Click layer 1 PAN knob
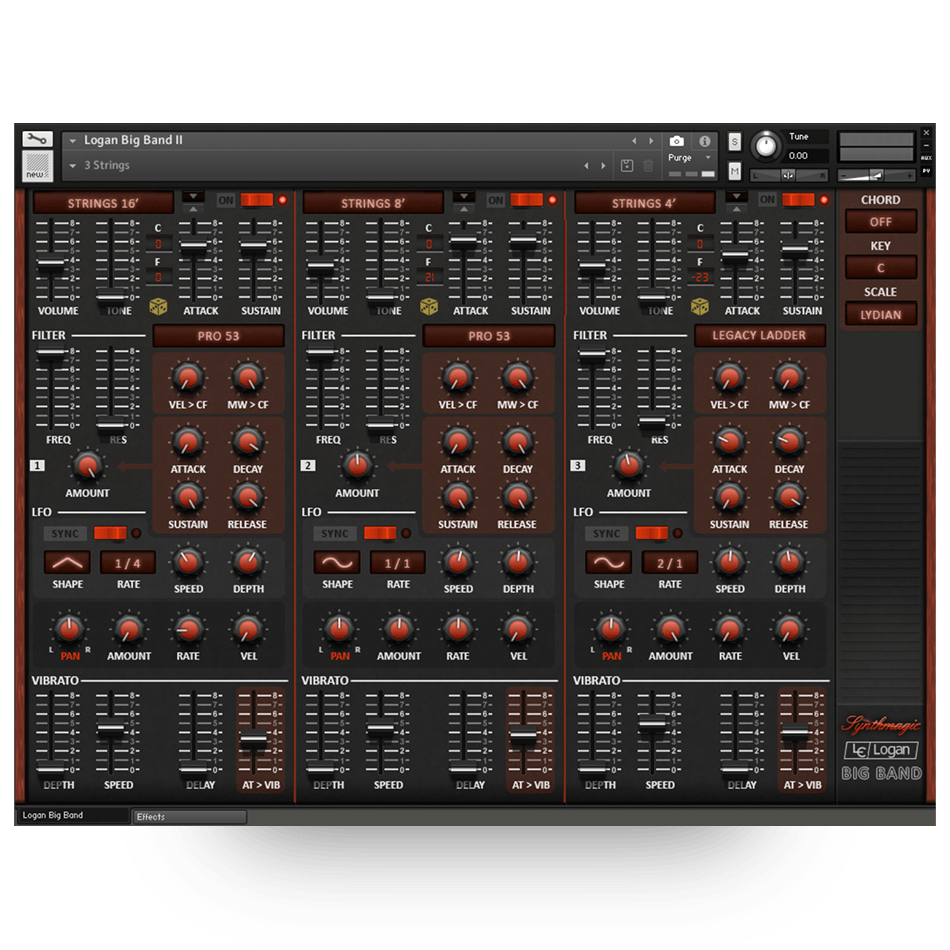950x950 pixels. [x=70, y=629]
